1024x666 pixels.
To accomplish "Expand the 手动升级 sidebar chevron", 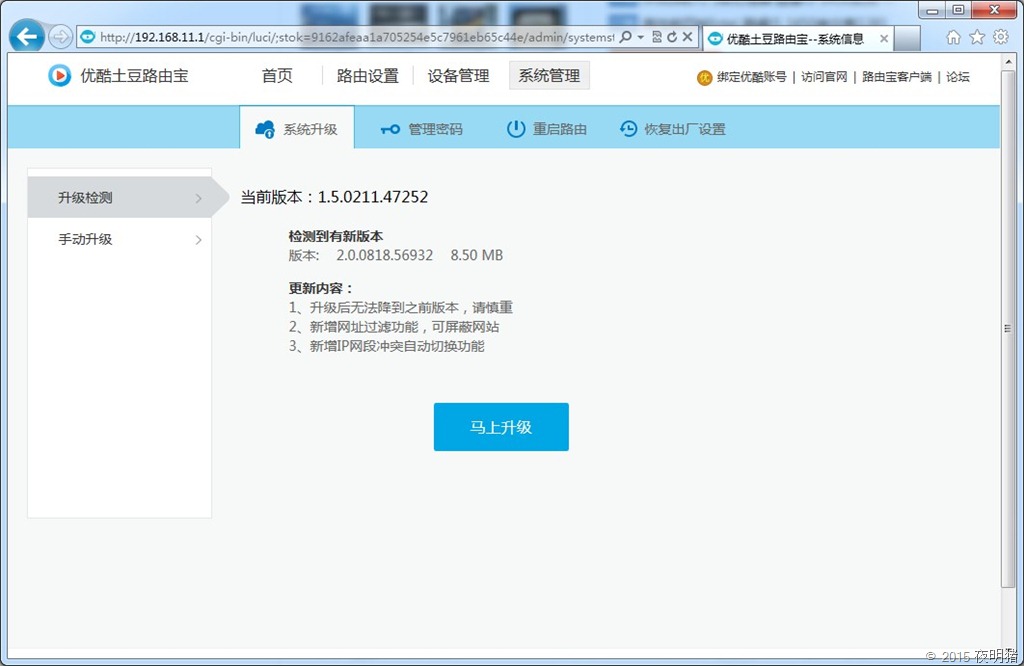I will [198, 240].
